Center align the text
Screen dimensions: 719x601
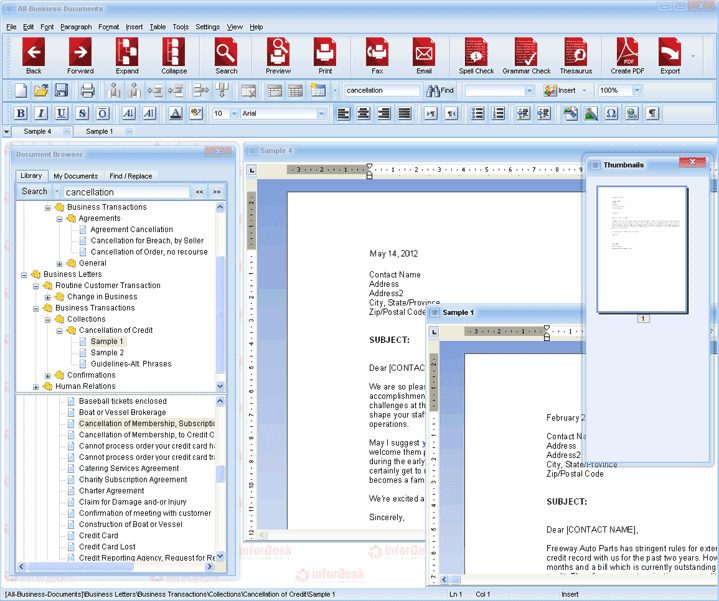pyautogui.click(x=364, y=113)
